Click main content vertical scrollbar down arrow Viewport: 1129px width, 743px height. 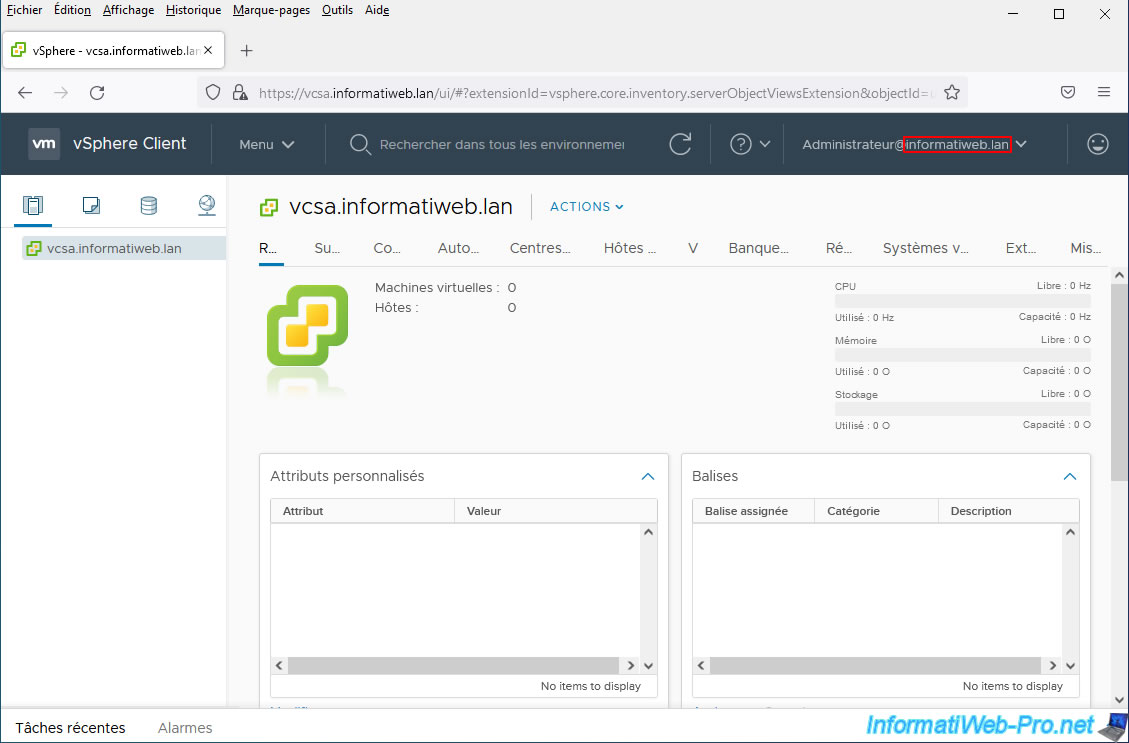click(x=1119, y=699)
